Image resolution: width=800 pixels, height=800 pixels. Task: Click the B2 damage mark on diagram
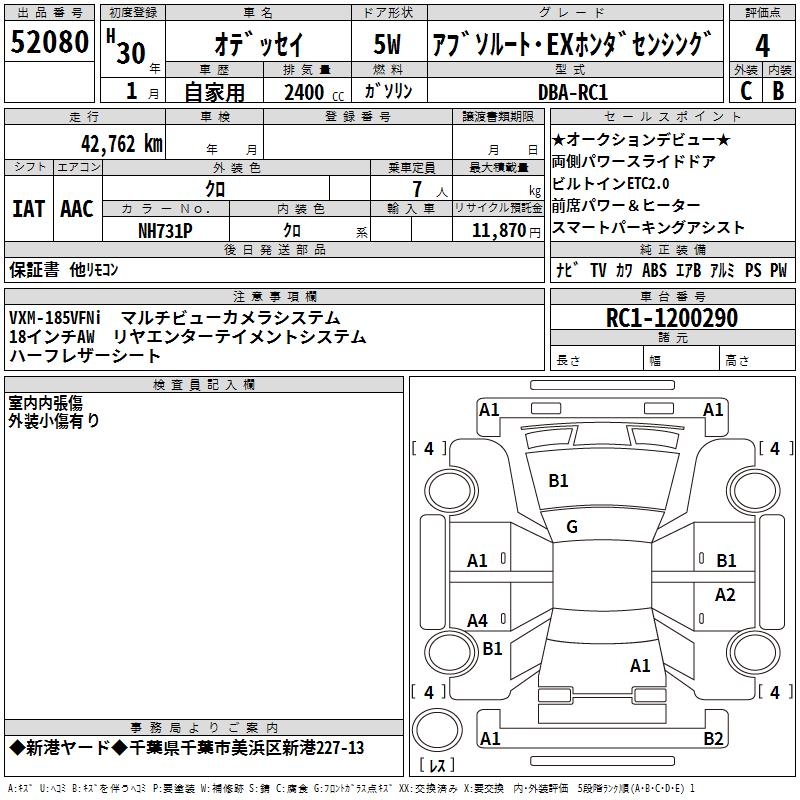pos(713,739)
